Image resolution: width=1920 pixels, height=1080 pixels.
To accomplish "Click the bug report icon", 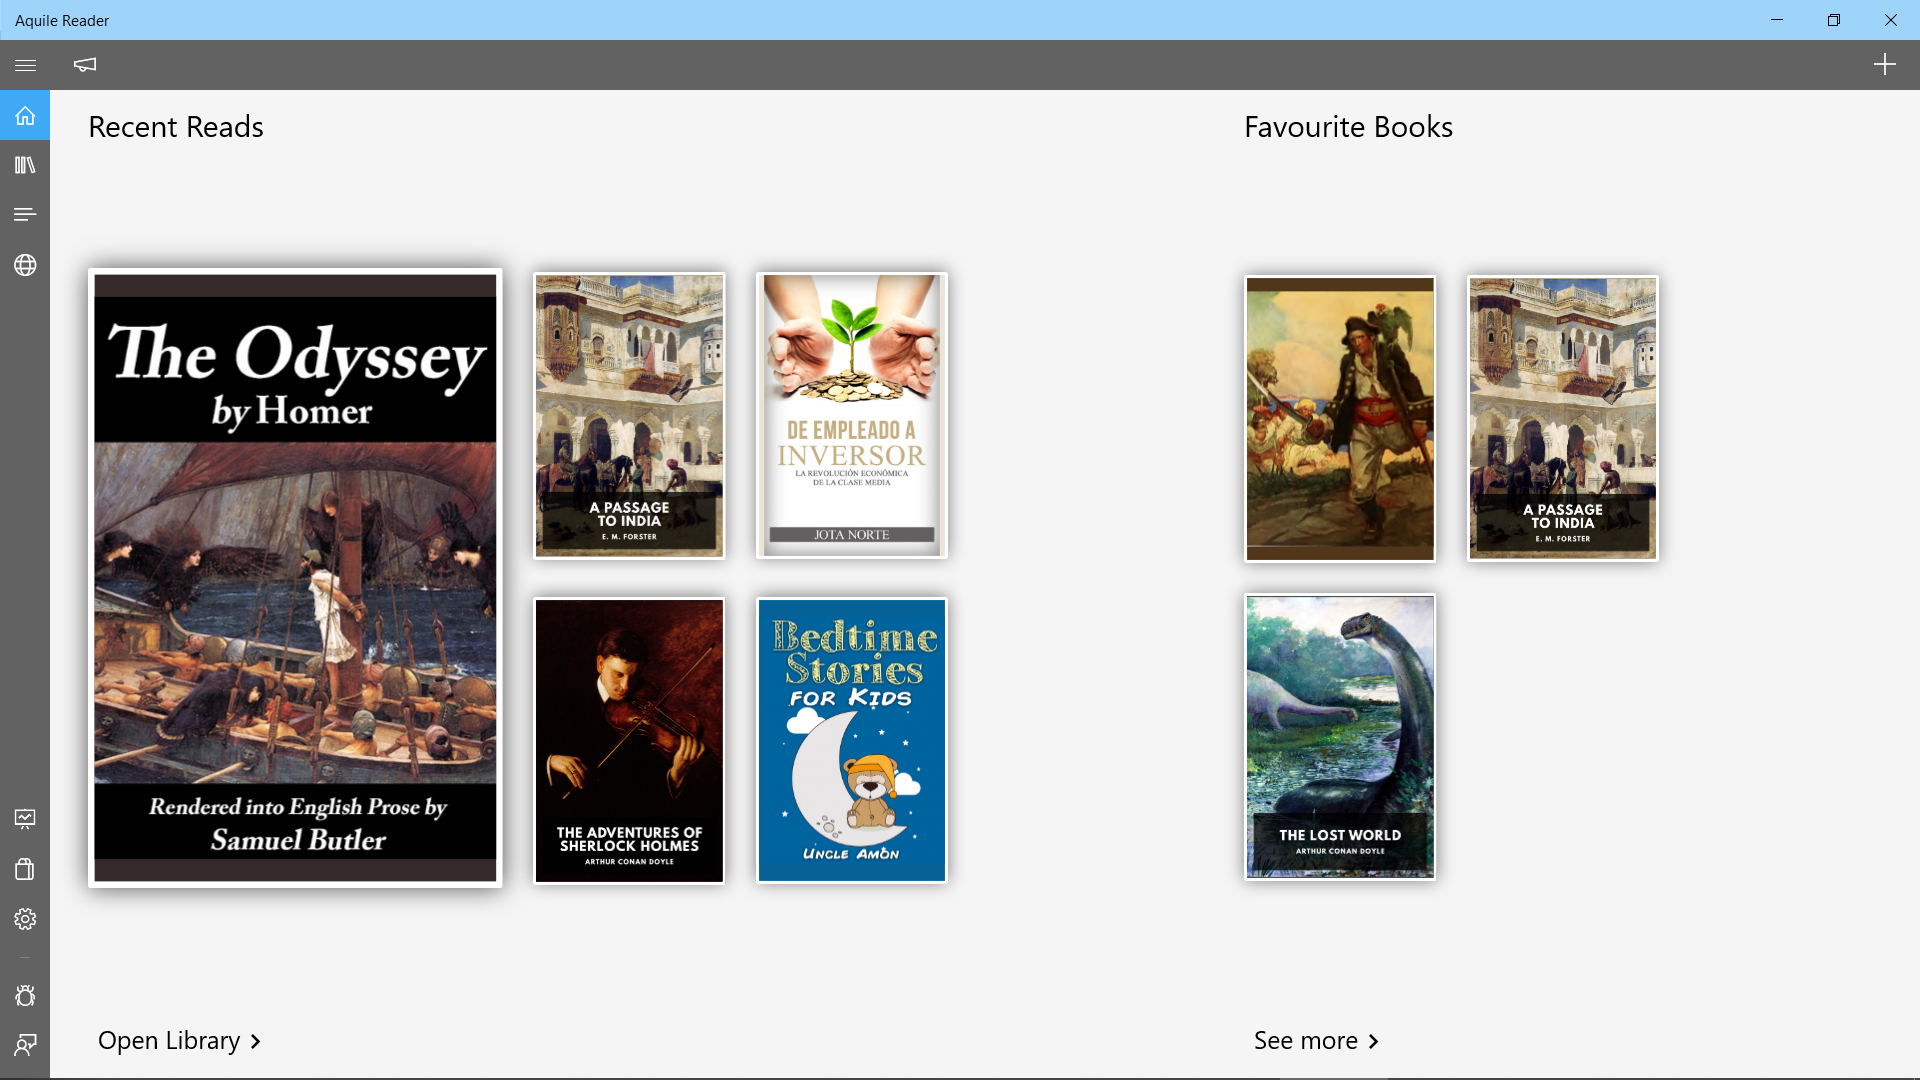I will pyautogui.click(x=25, y=996).
